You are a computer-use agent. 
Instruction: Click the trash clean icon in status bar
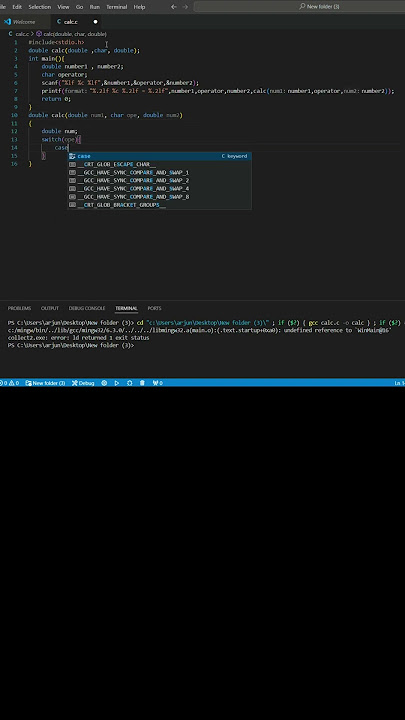click(x=142, y=383)
